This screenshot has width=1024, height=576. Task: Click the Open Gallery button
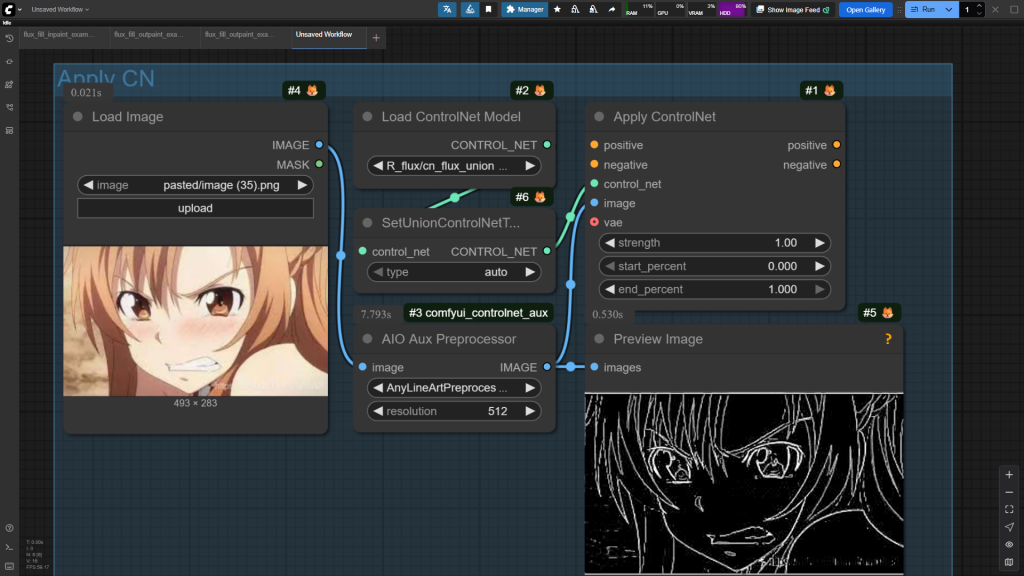click(865, 9)
